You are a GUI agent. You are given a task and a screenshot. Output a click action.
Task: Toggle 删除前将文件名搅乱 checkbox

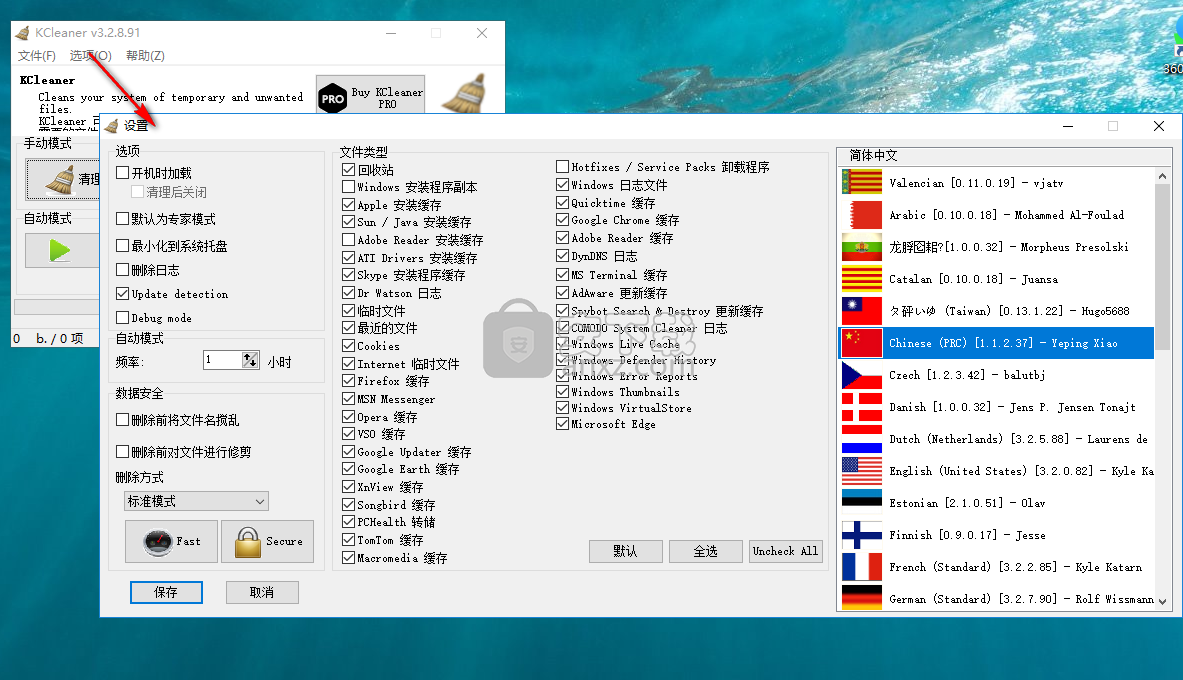[x=123, y=420]
